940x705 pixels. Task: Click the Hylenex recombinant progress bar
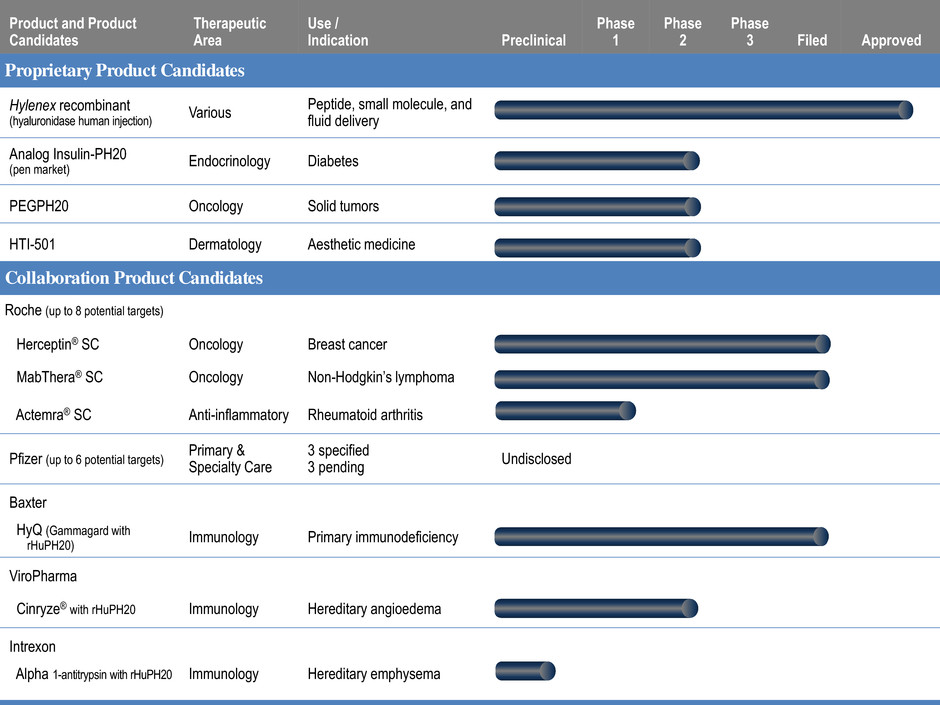(x=703, y=111)
